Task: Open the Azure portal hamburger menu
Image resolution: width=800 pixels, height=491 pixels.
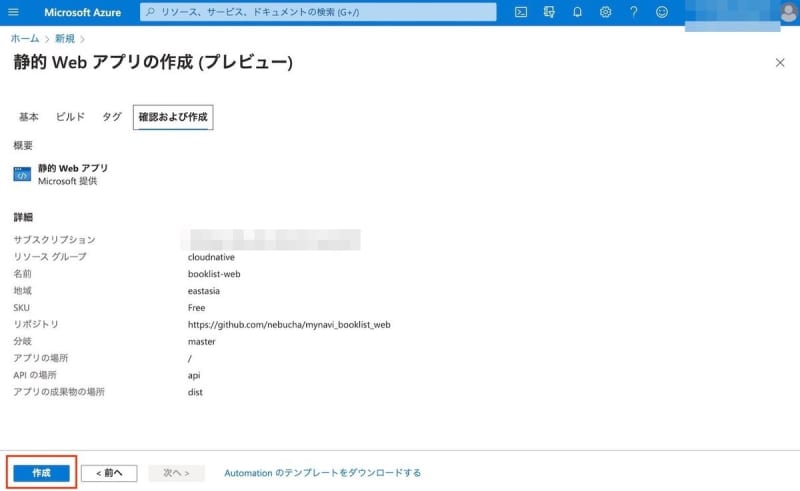Action: click(13, 12)
